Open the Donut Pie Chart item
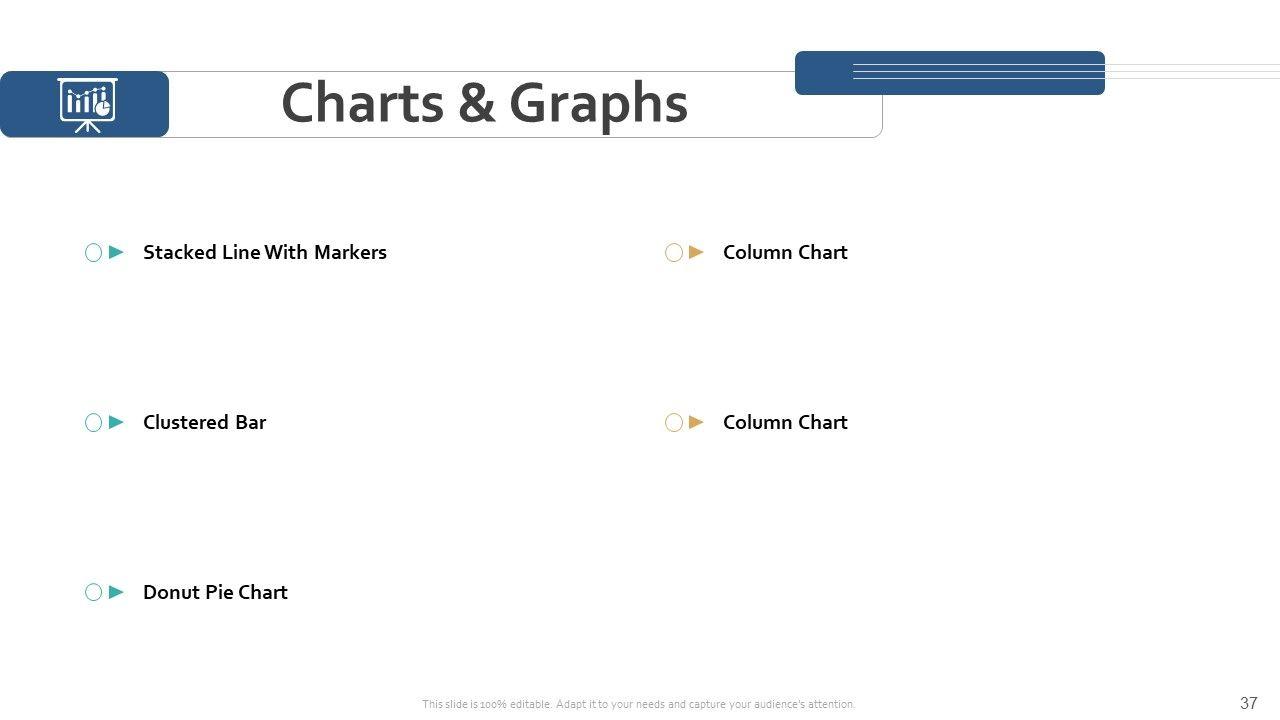Screen dimensions: 1280x720 [x=215, y=592]
